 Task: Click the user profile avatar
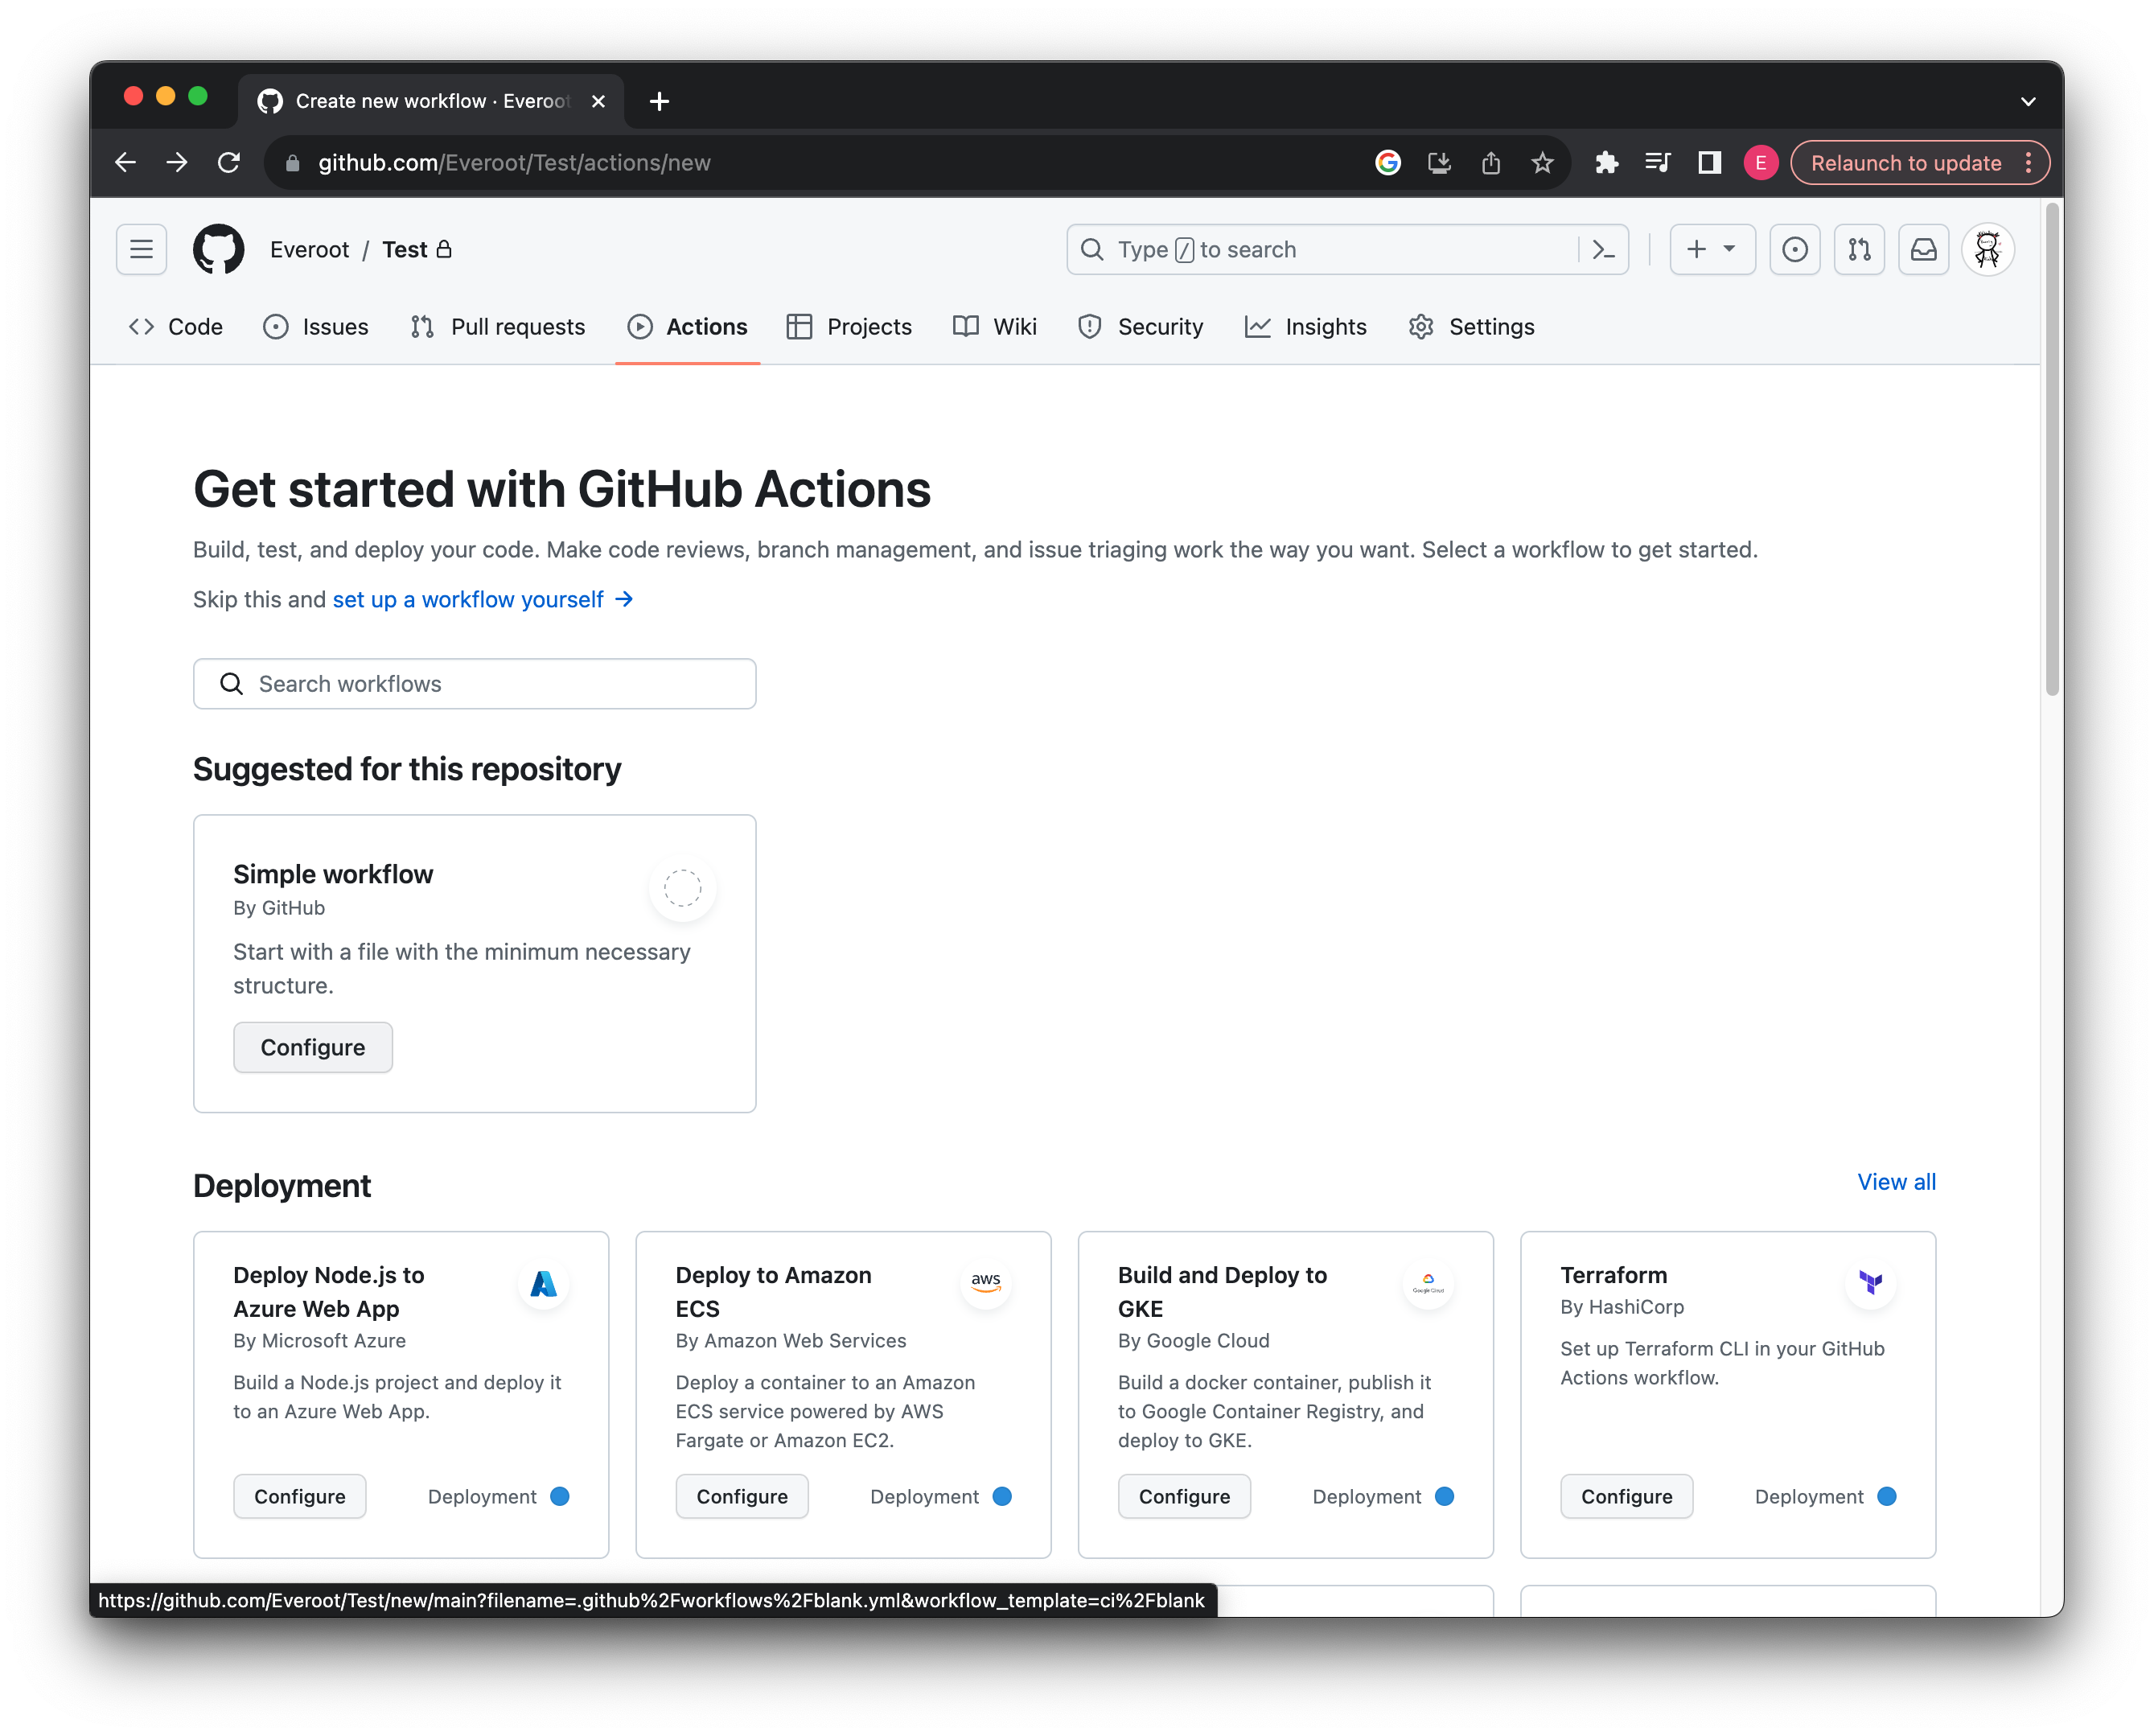pyautogui.click(x=1987, y=249)
